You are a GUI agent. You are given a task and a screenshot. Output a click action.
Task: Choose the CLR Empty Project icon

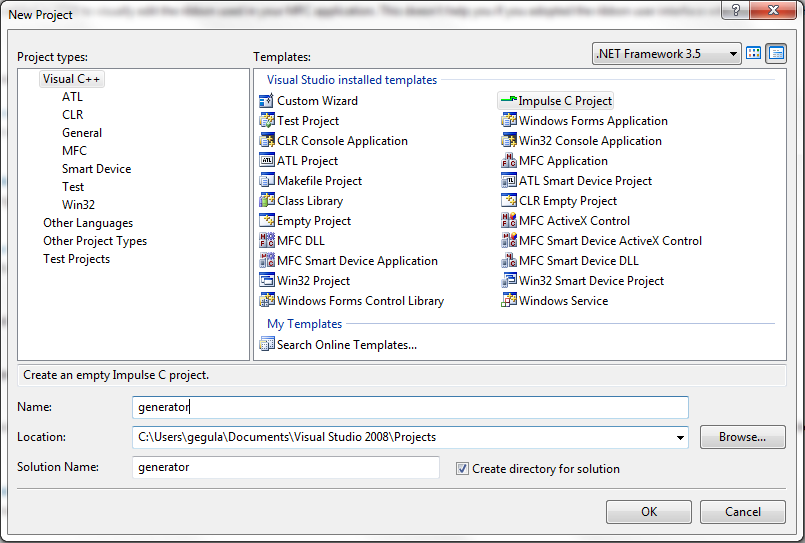508,201
